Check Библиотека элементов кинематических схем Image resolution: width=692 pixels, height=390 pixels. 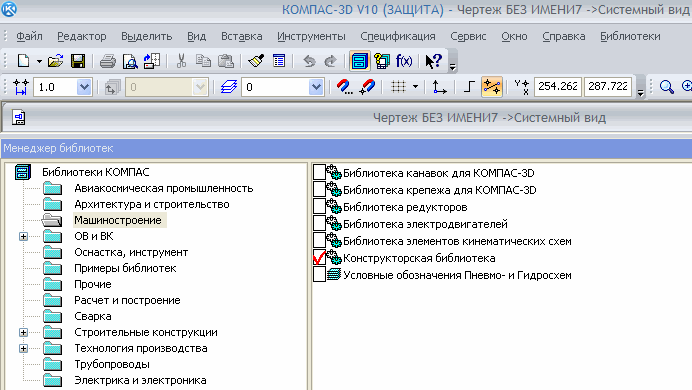319,240
